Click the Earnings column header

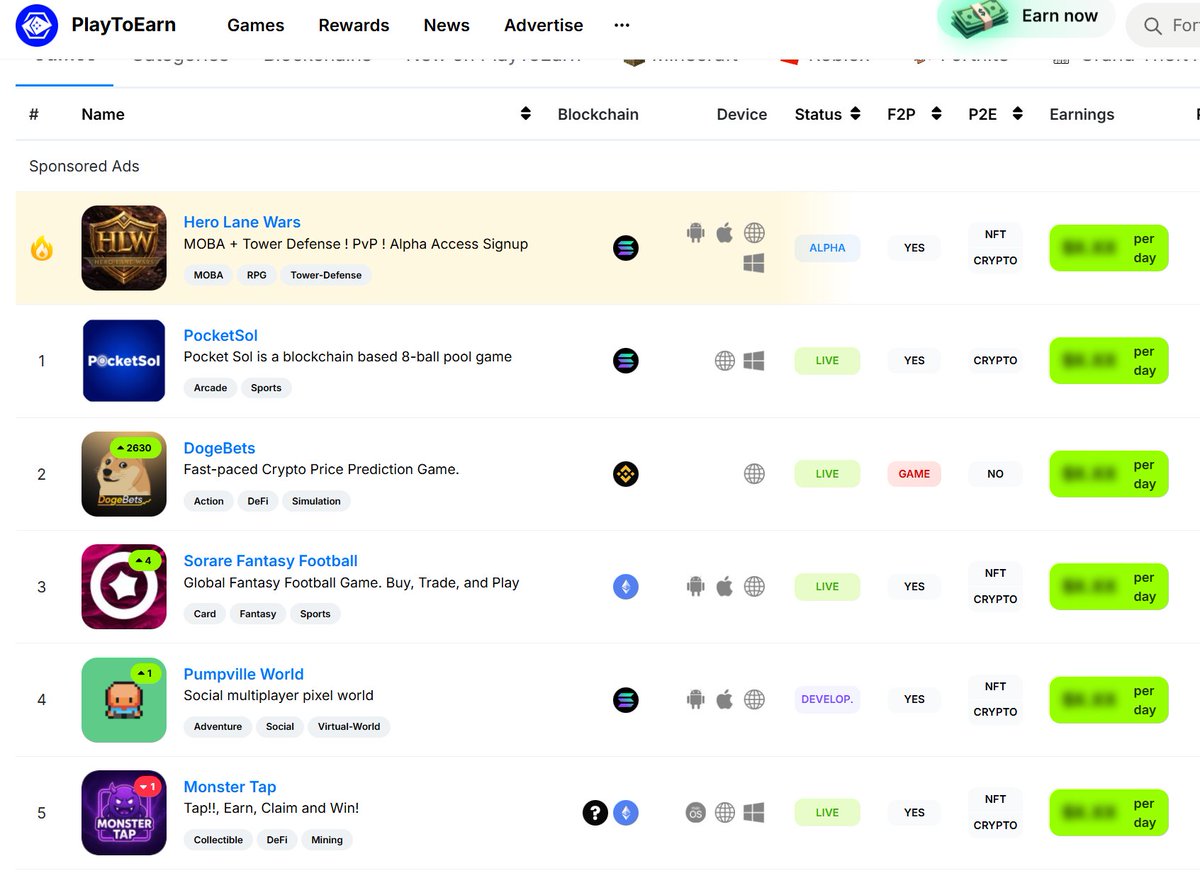[1081, 114]
